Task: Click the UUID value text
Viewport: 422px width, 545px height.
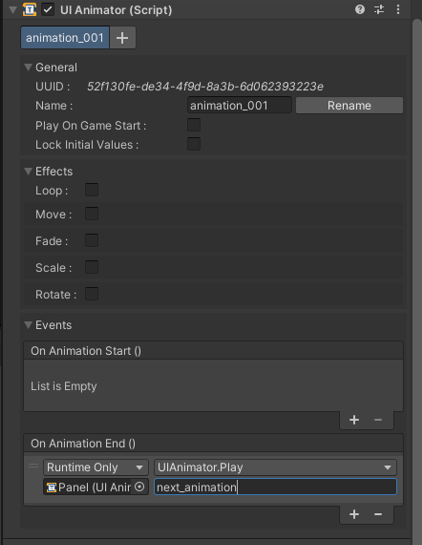Action: coord(205,86)
